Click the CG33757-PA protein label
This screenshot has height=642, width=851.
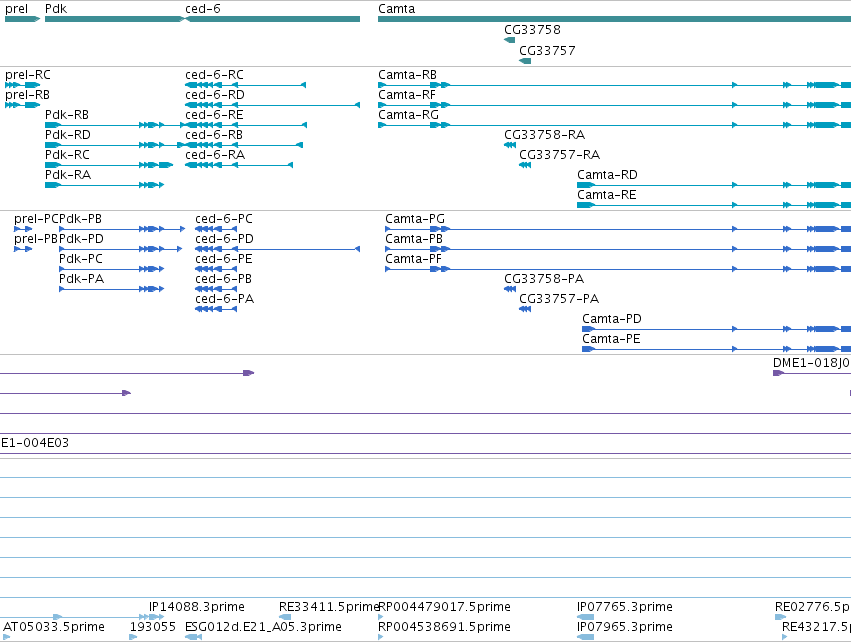click(x=559, y=300)
